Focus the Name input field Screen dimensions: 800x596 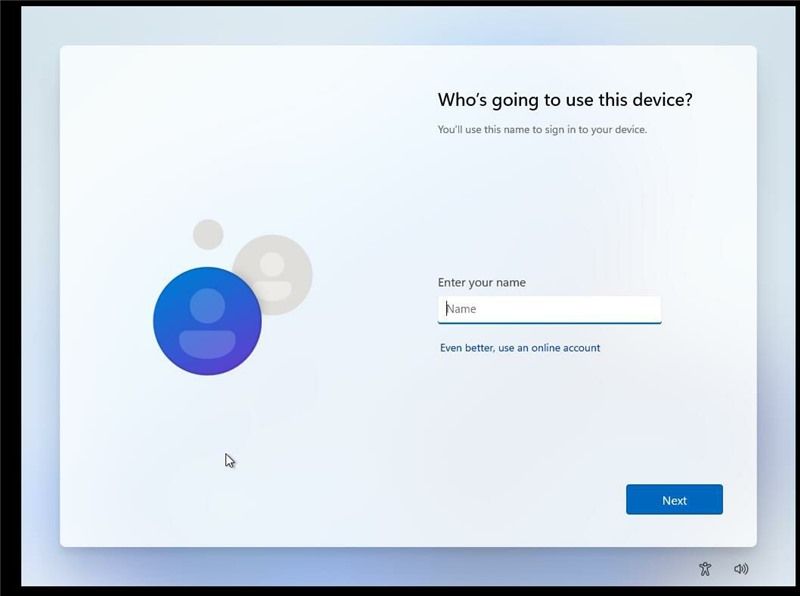[550, 309]
